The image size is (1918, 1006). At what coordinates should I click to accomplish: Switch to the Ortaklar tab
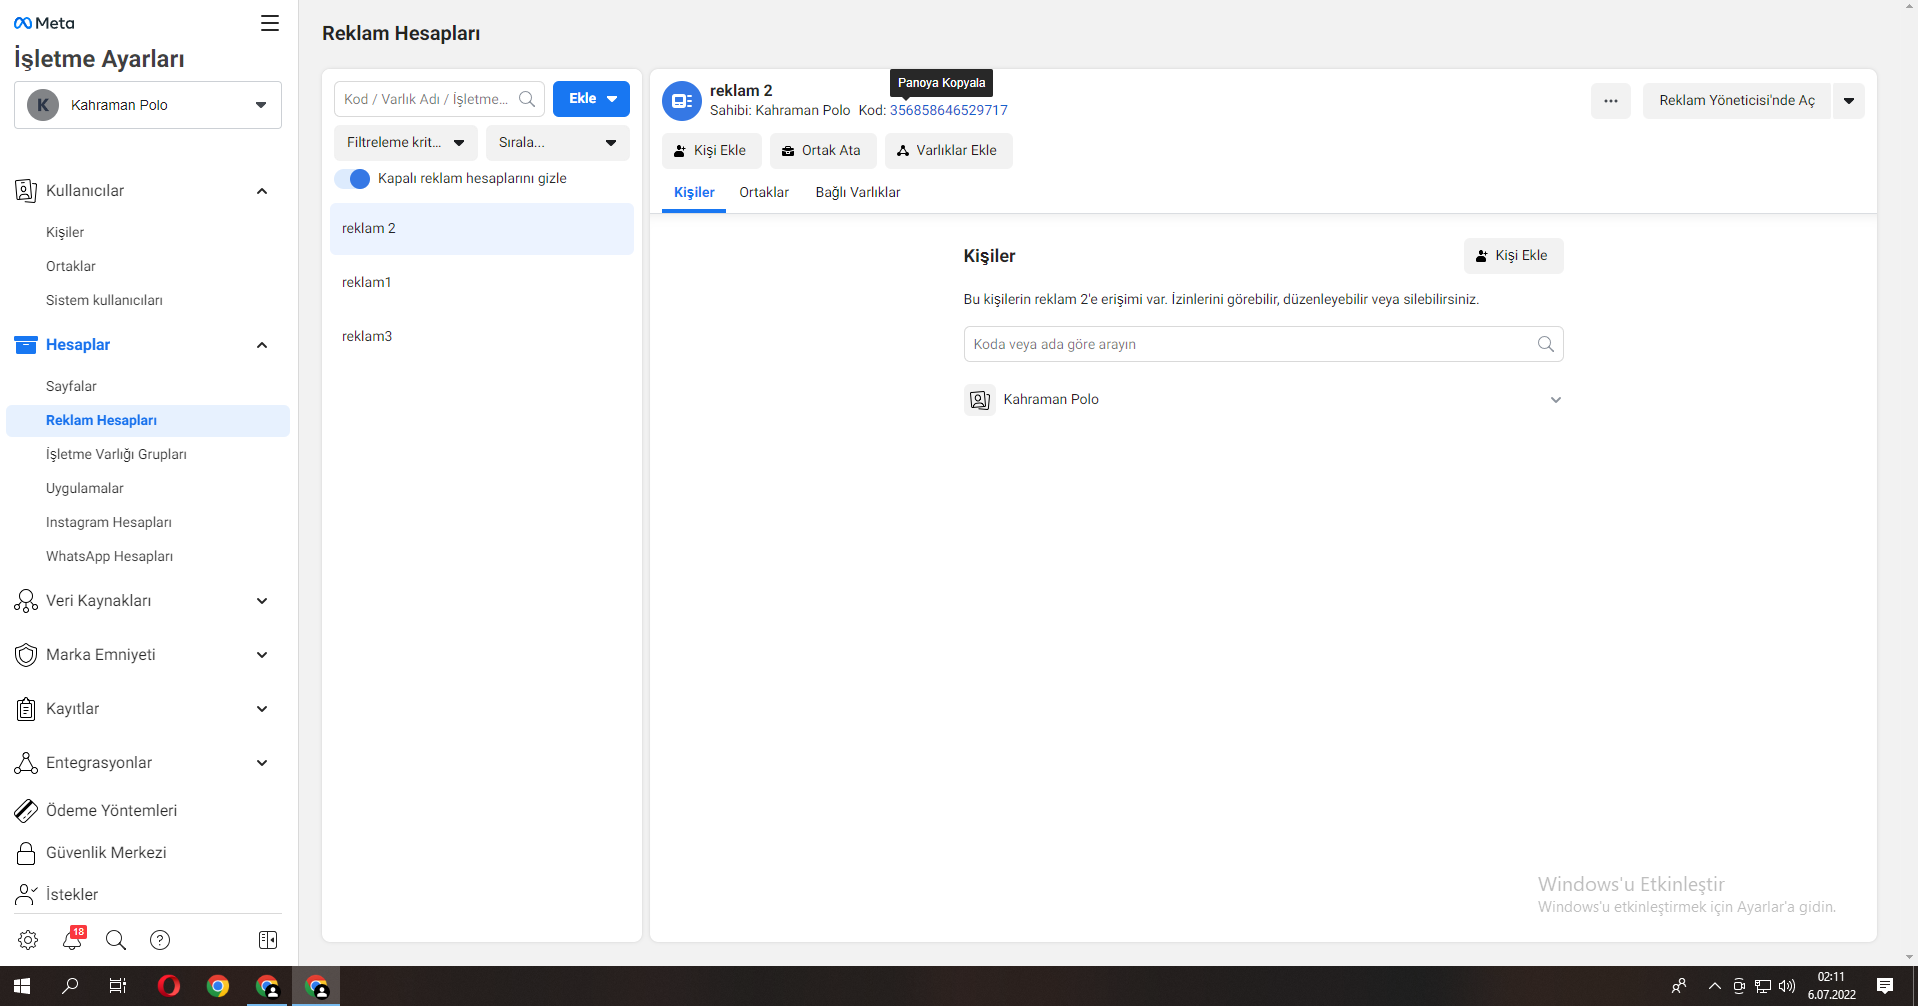(x=764, y=192)
